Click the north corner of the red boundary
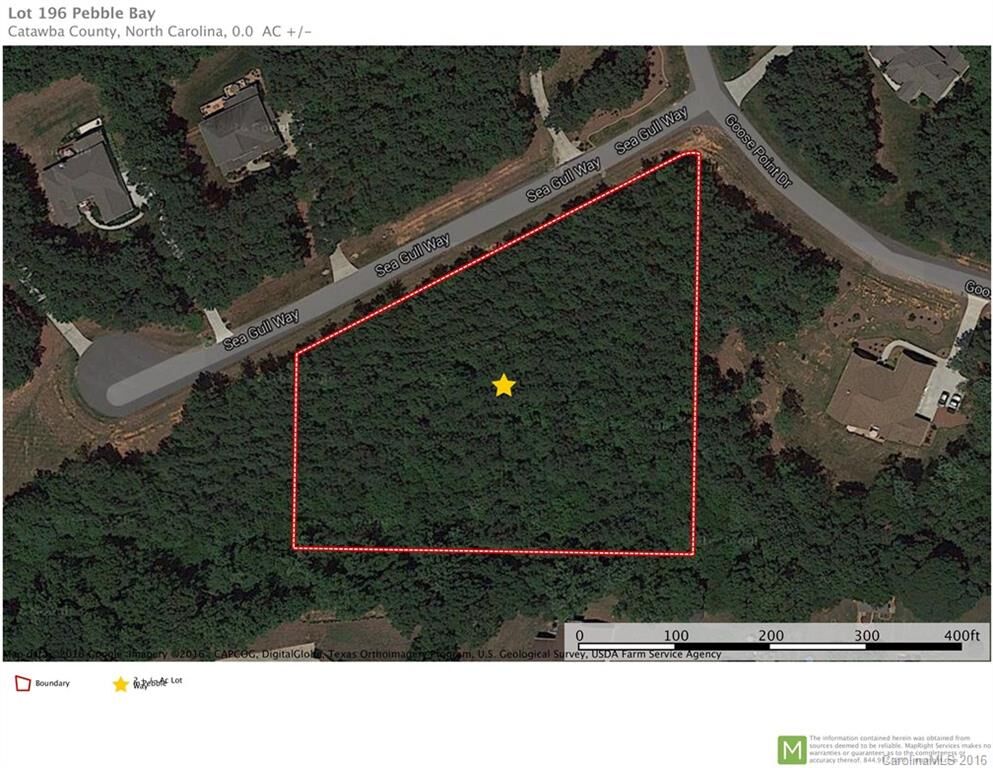Image resolution: width=993 pixels, height=768 pixels. pos(695,153)
